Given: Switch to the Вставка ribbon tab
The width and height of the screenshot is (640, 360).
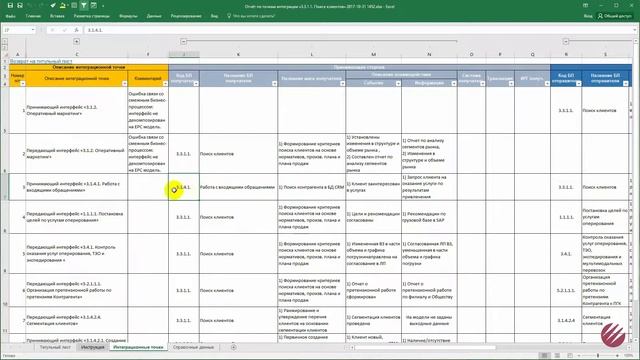Looking at the screenshot, I should point(57,16).
